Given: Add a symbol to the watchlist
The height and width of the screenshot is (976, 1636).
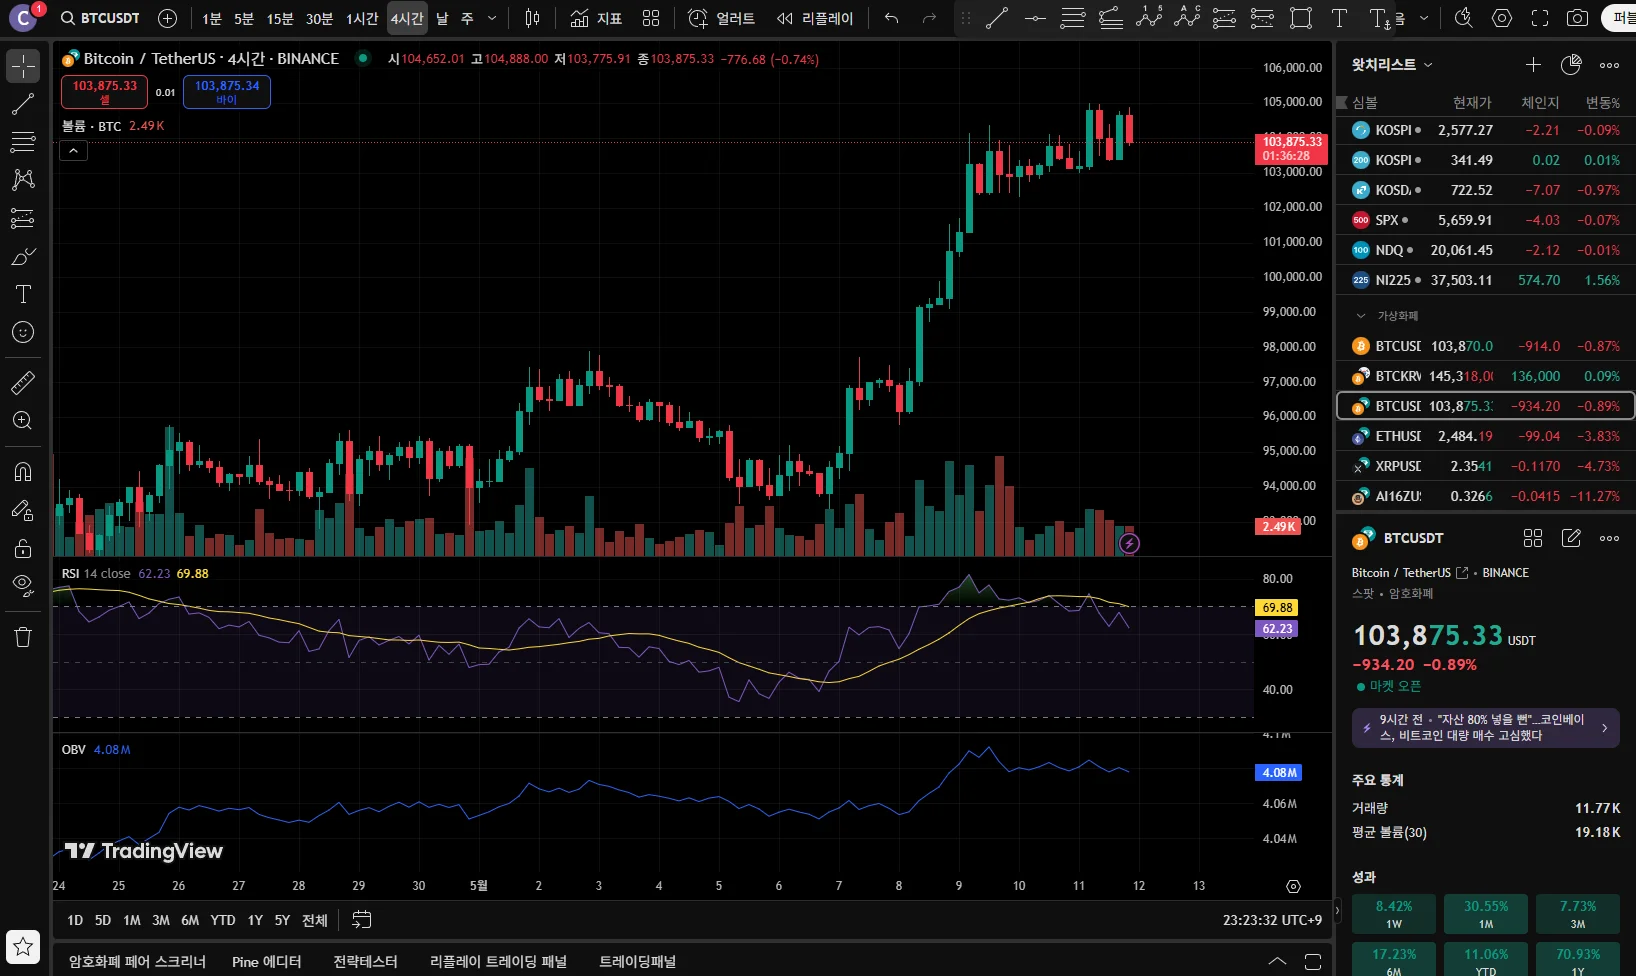Looking at the screenshot, I should (x=1533, y=65).
